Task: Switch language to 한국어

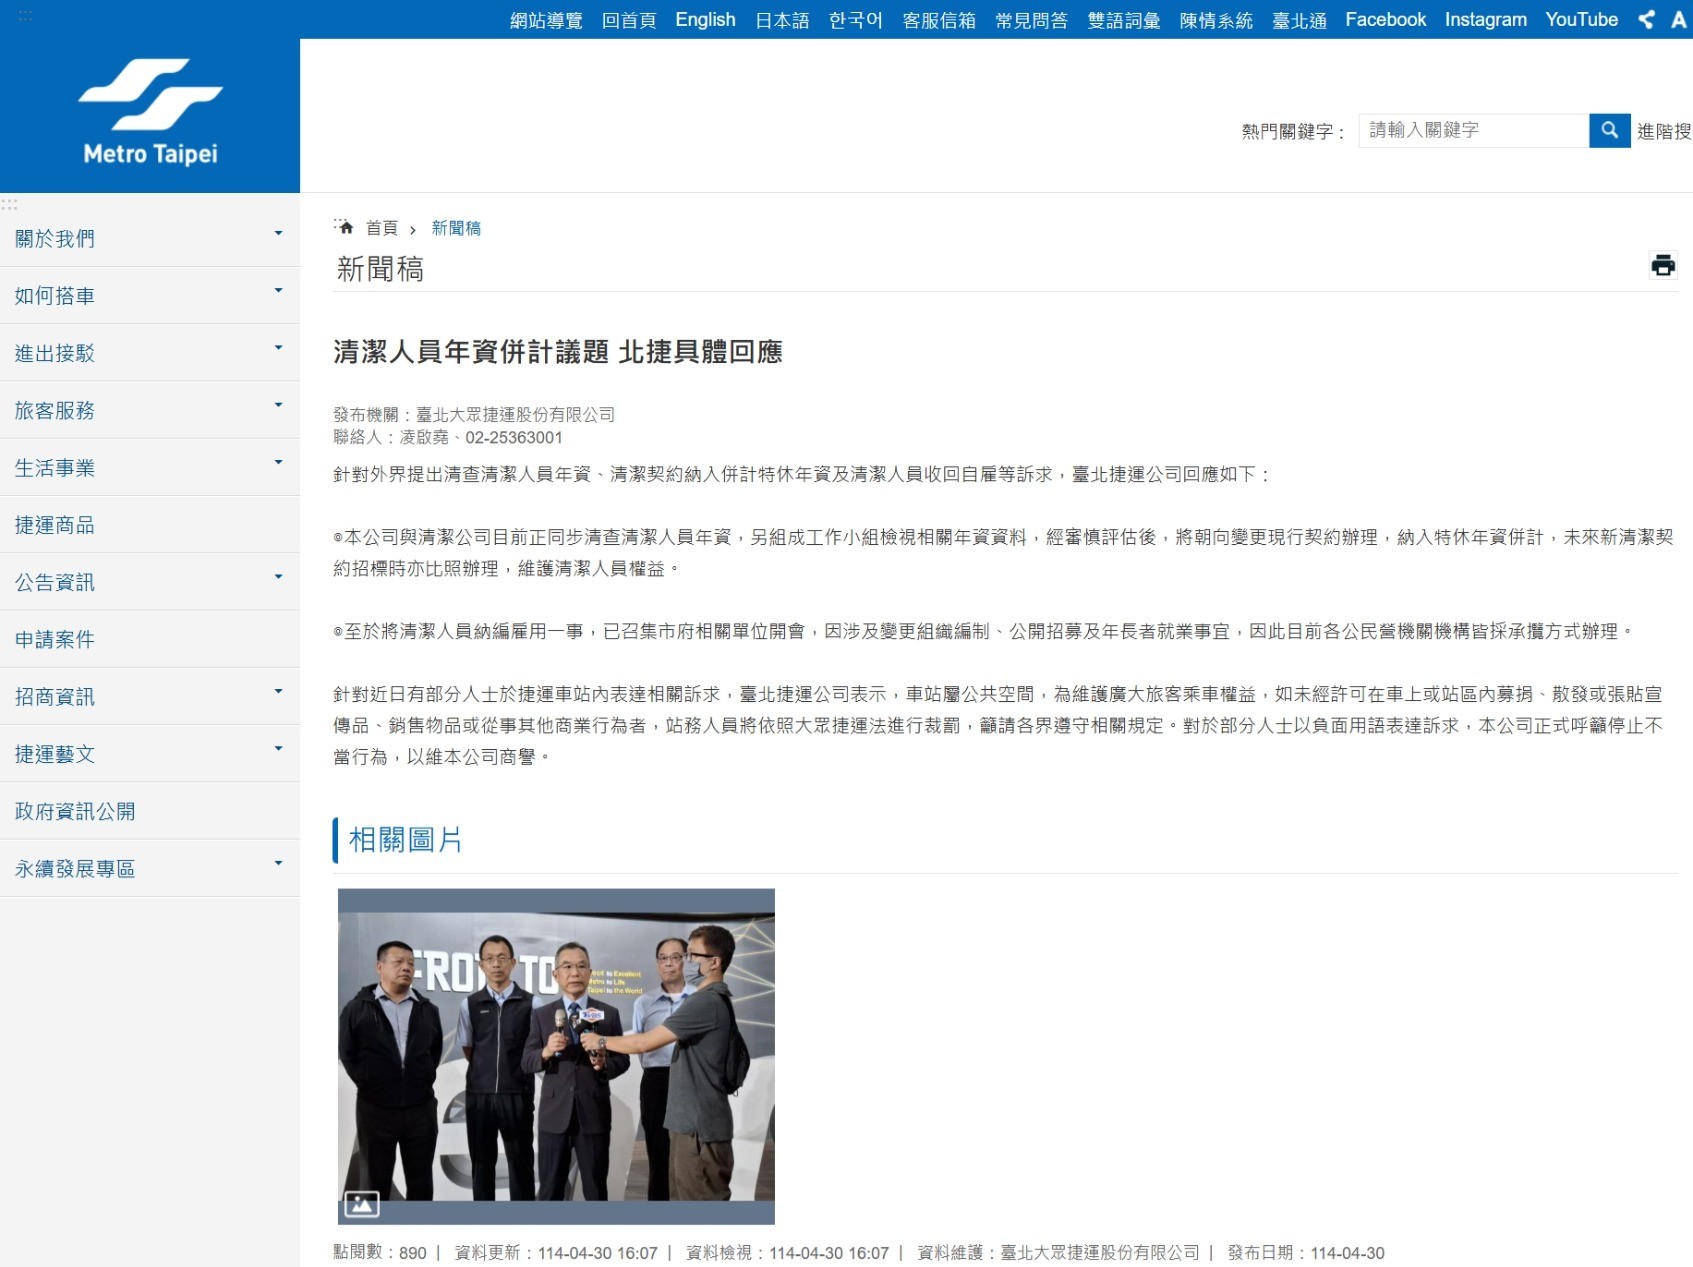Action: [856, 20]
